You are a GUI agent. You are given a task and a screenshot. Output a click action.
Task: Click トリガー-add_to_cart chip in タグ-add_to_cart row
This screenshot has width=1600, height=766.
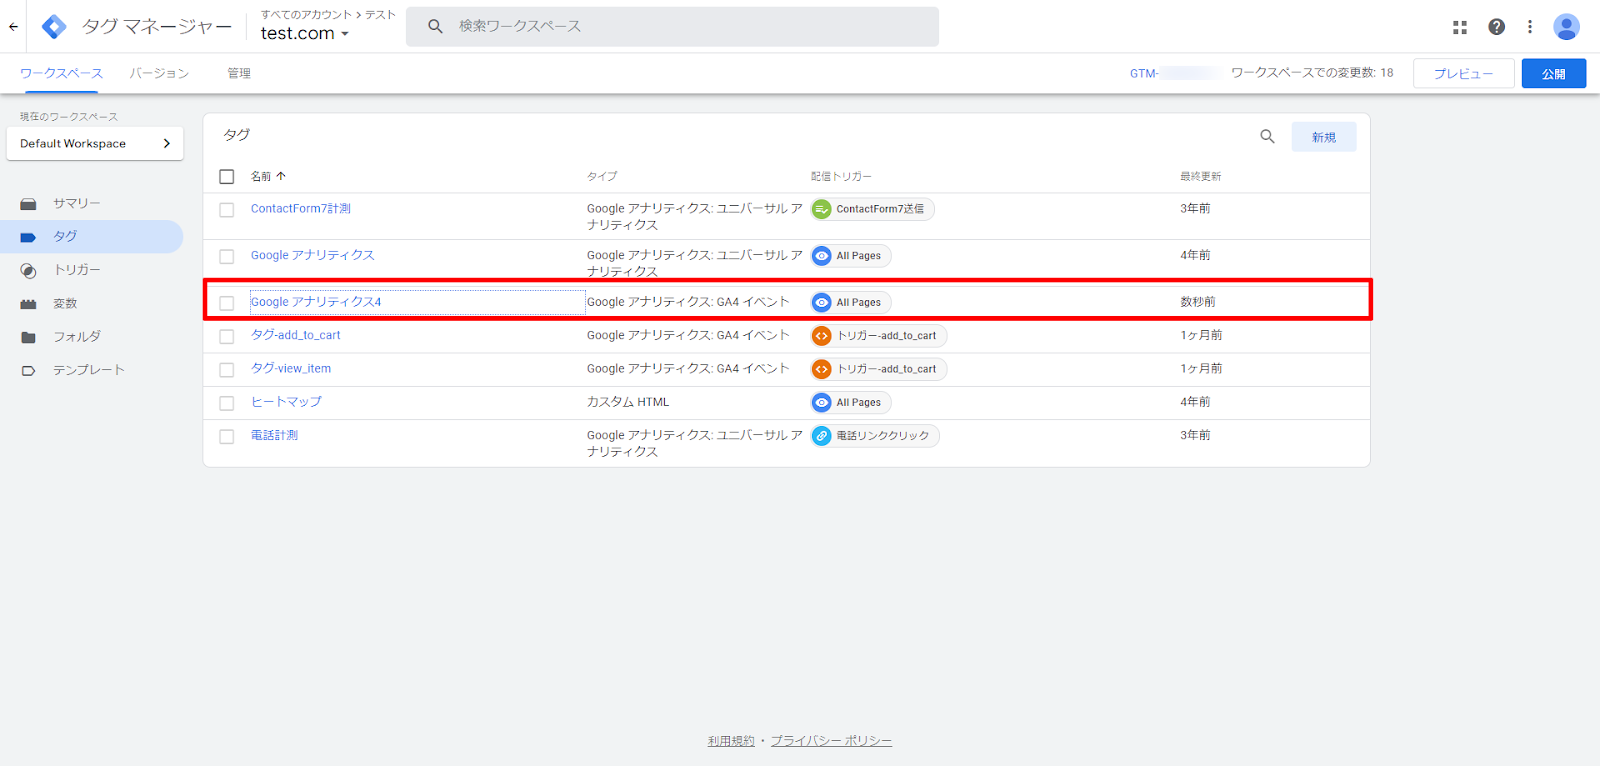click(x=878, y=336)
